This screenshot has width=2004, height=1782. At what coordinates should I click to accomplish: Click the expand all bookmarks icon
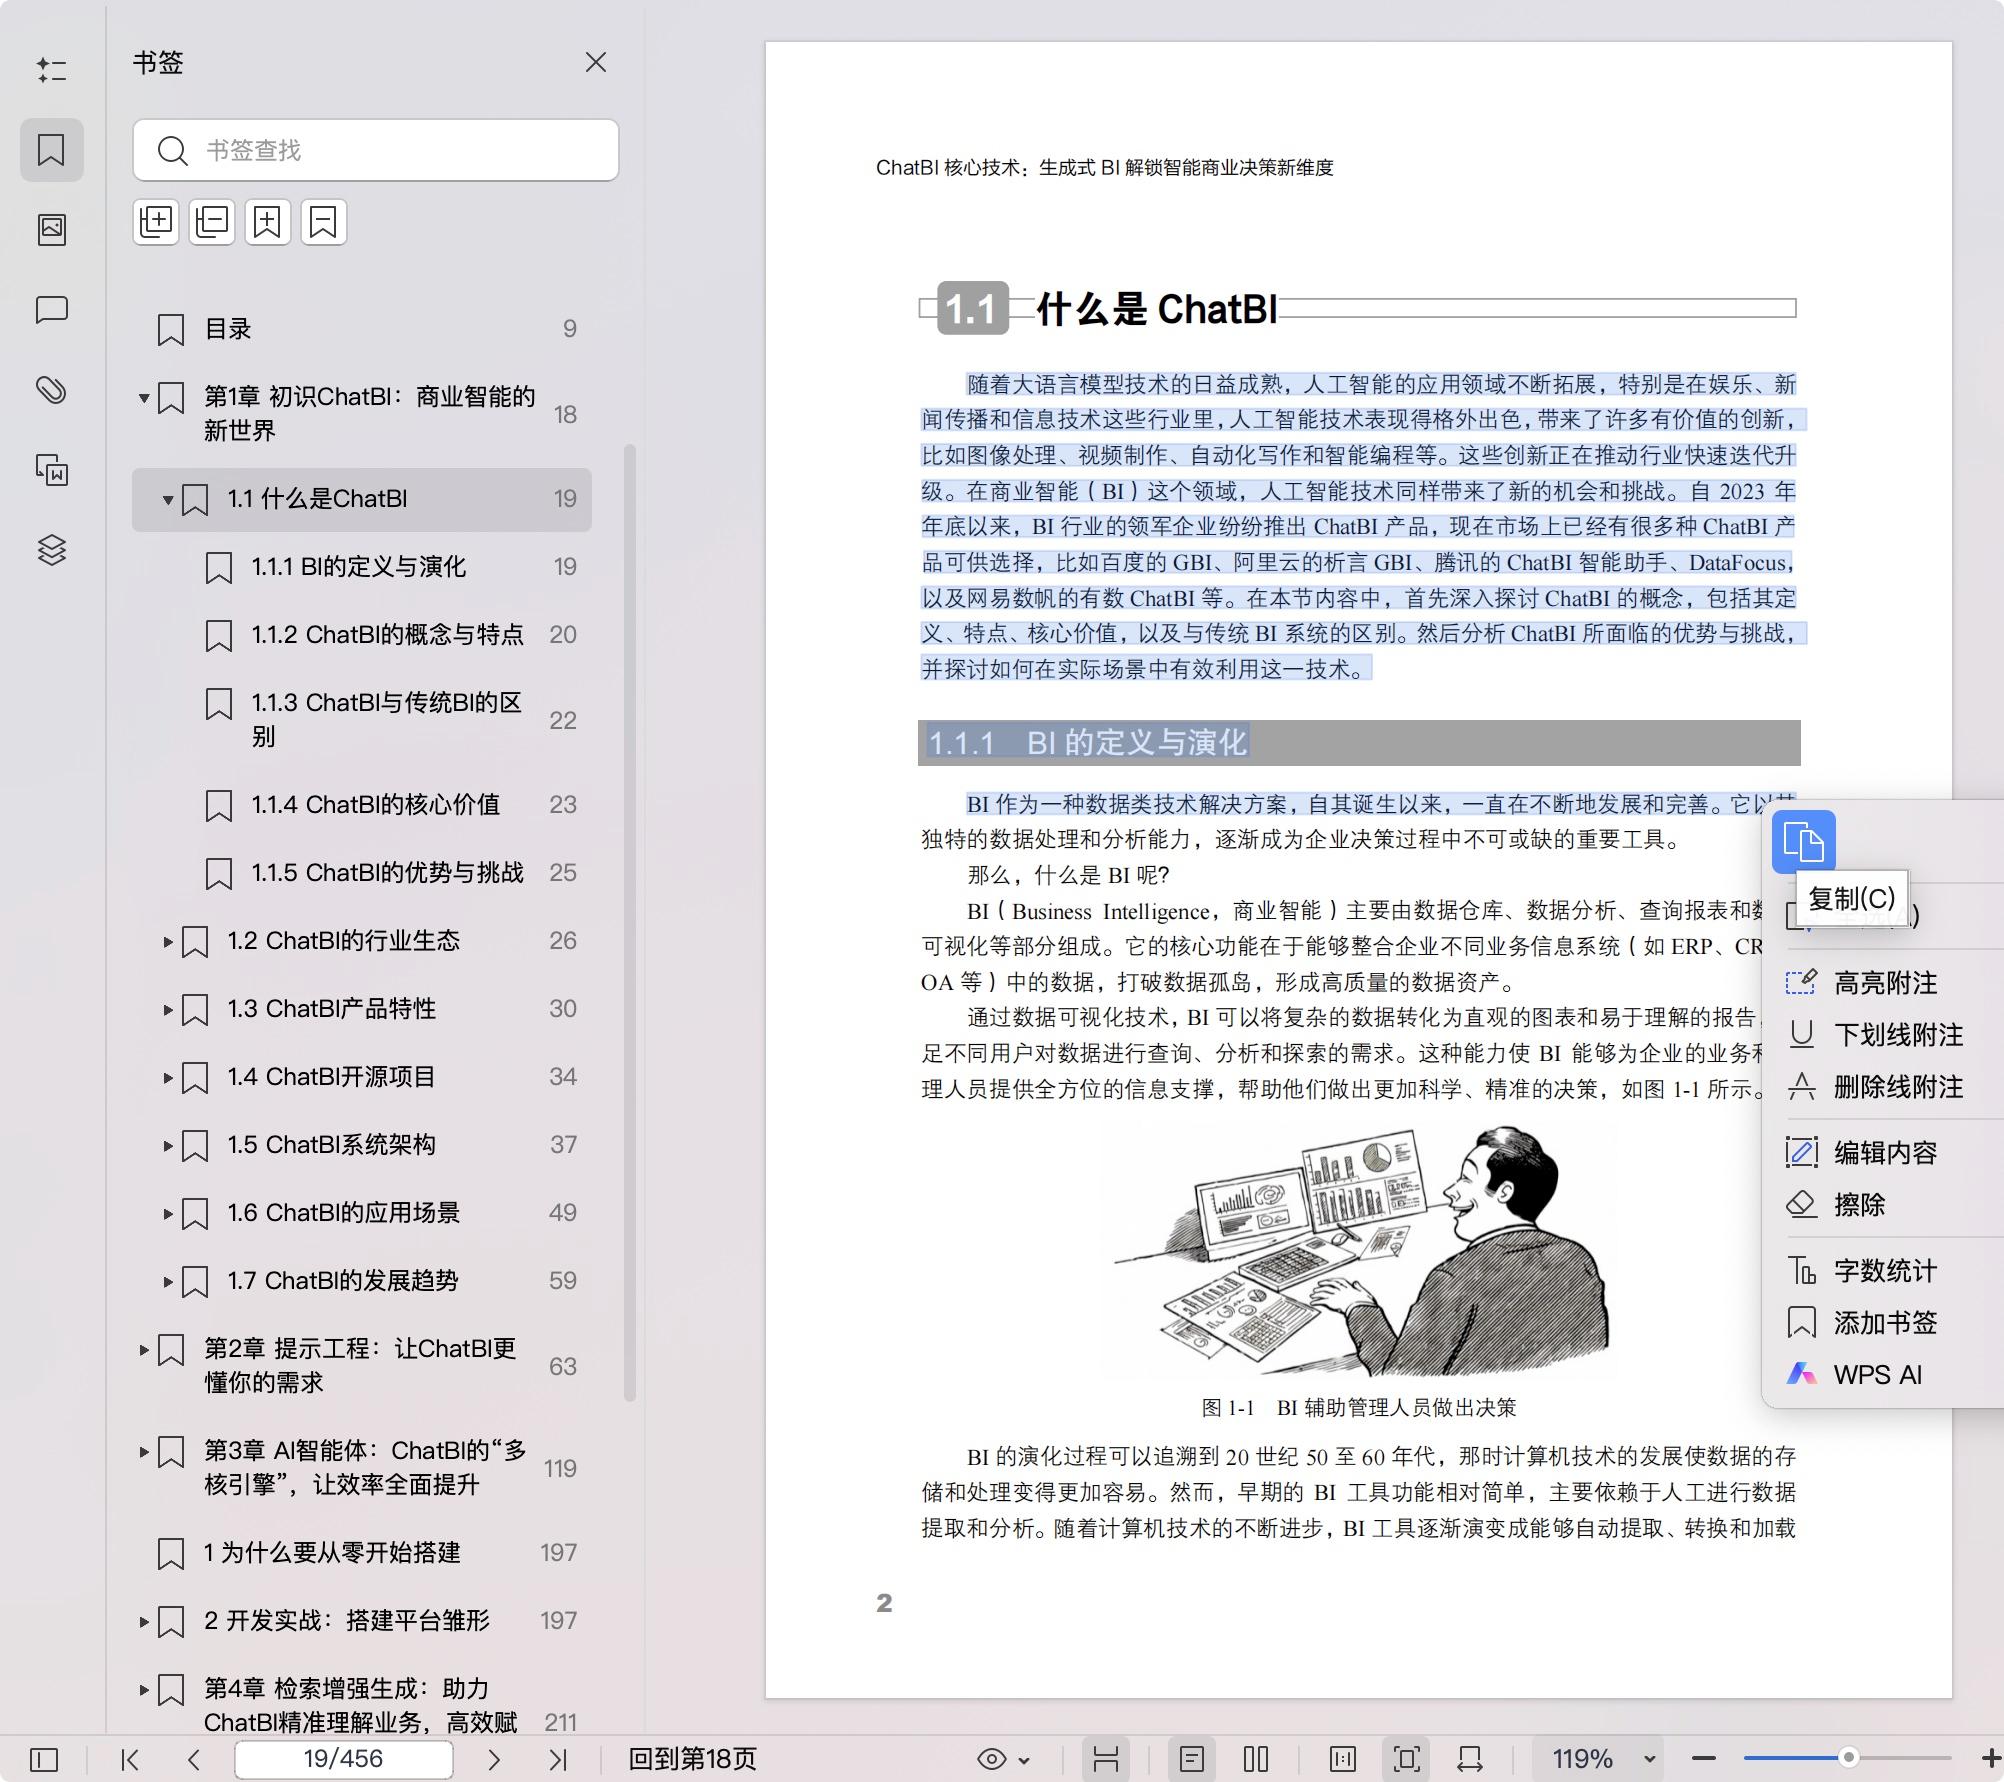pos(156,222)
